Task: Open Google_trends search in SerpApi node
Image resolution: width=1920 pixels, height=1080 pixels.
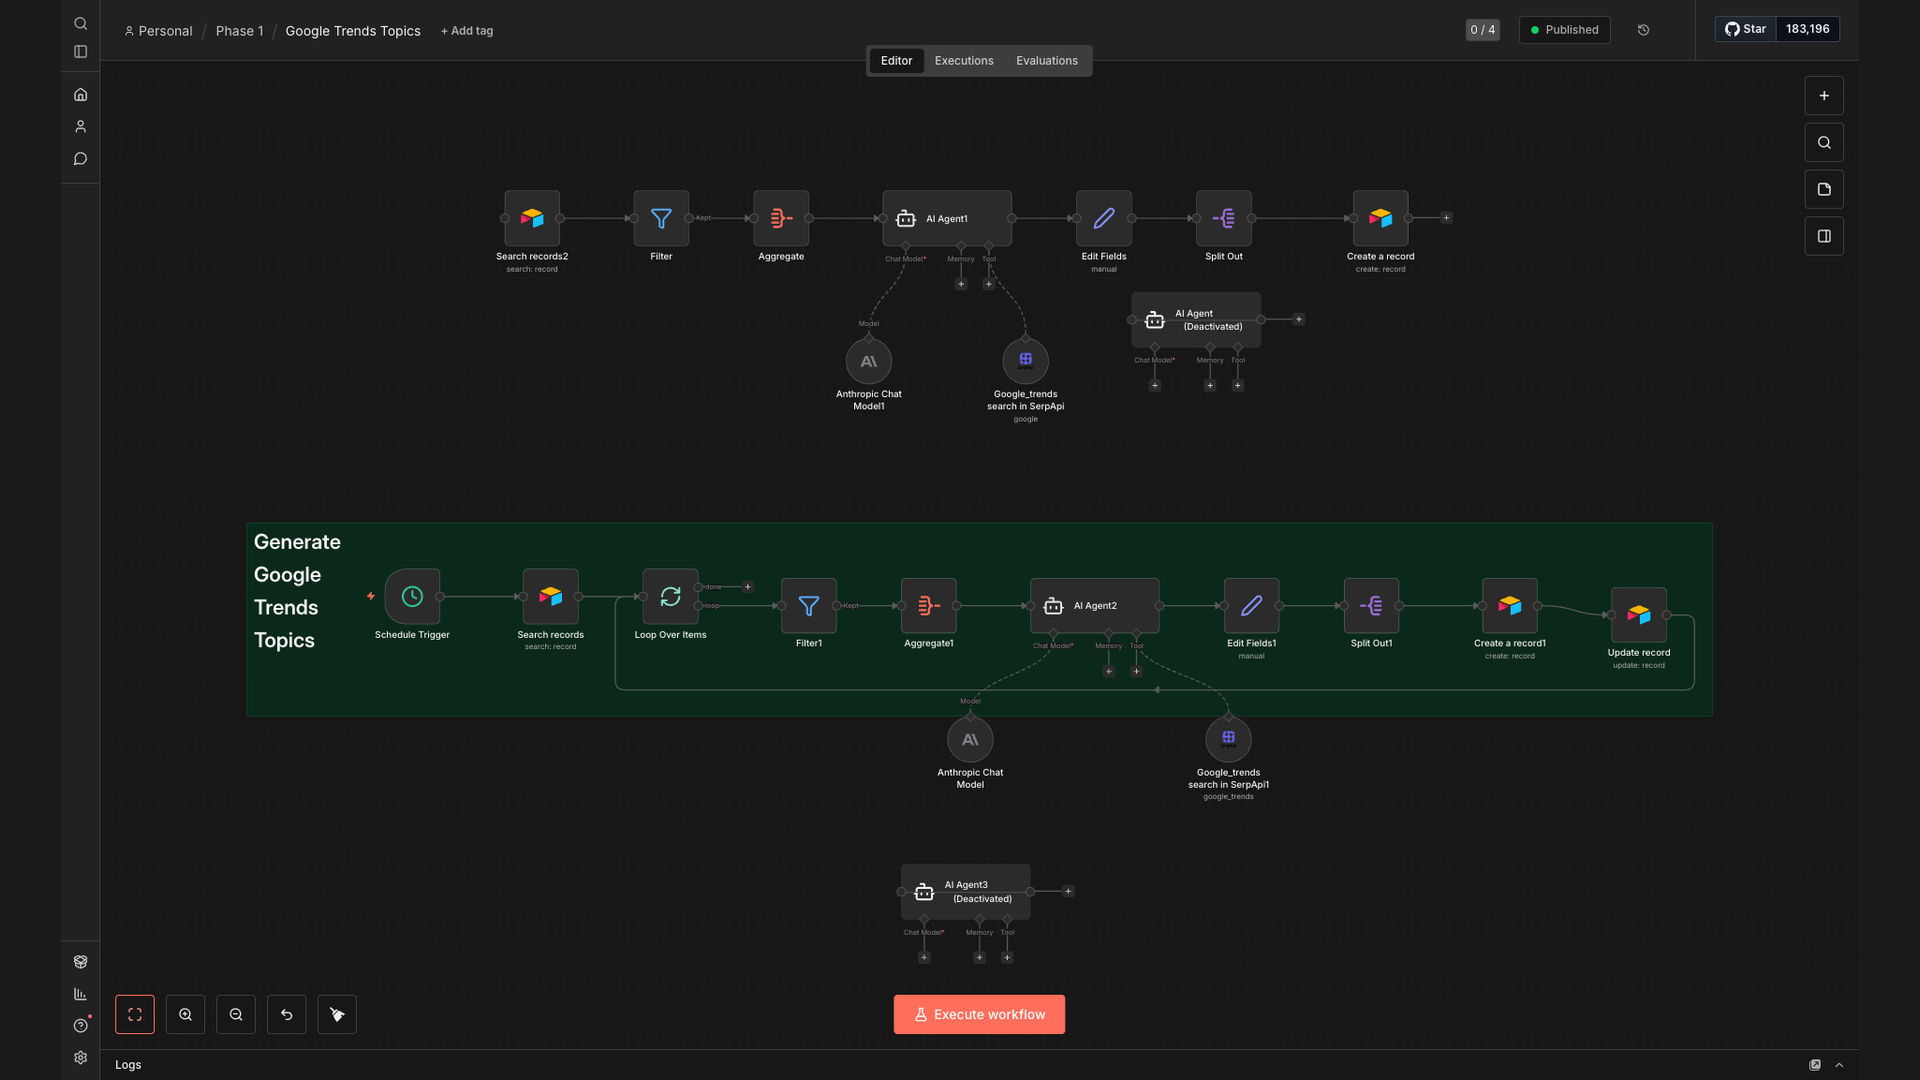Action: pyautogui.click(x=1026, y=361)
